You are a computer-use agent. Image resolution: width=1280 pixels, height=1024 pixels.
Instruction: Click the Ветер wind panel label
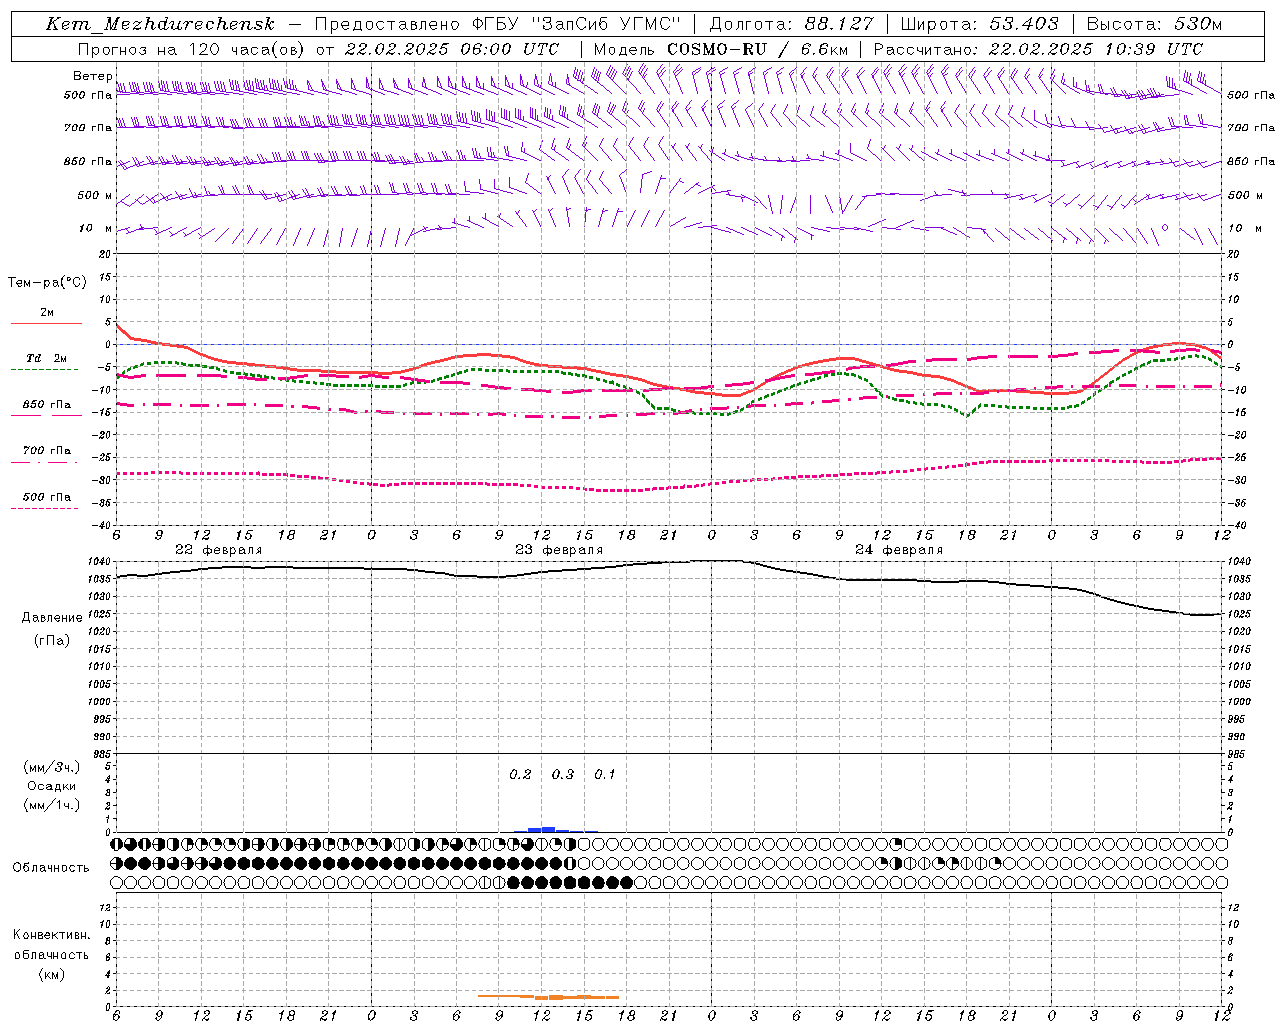[92, 76]
